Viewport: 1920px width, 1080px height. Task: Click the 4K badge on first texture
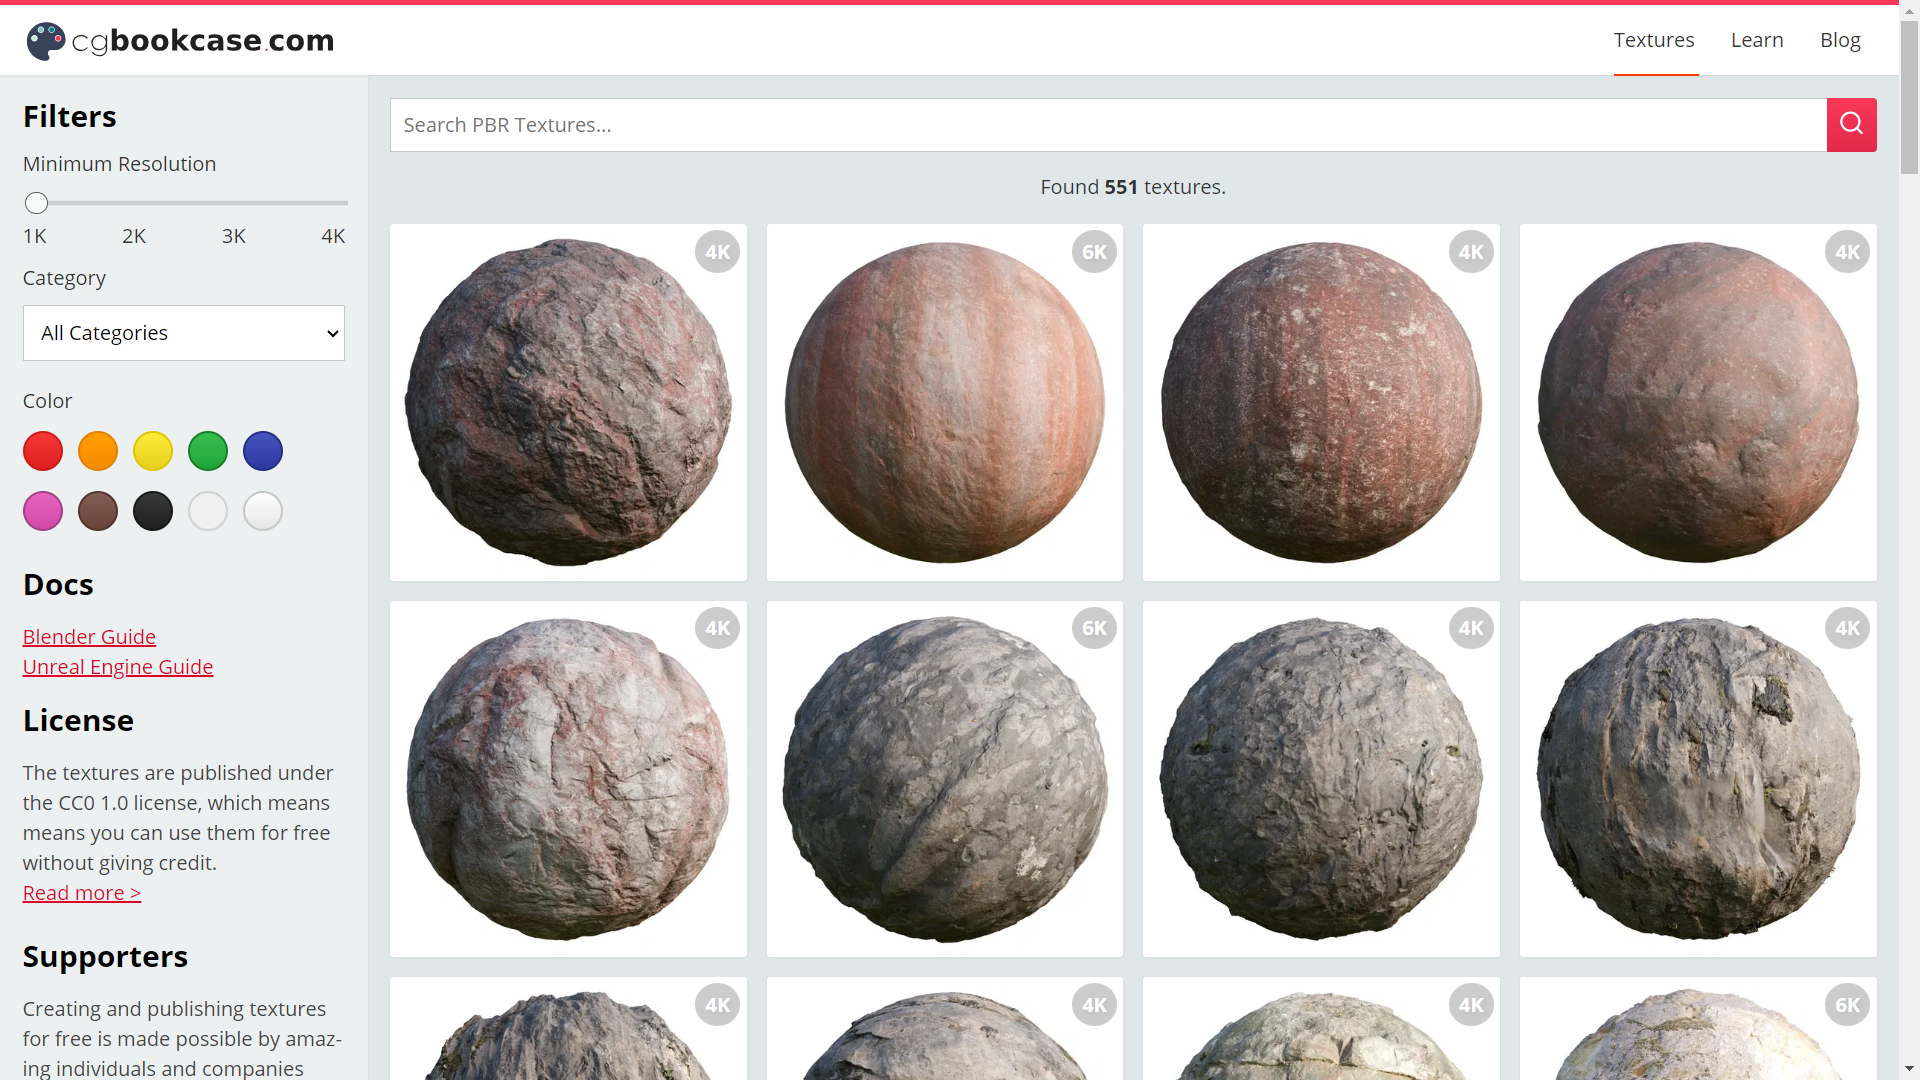[717, 252]
